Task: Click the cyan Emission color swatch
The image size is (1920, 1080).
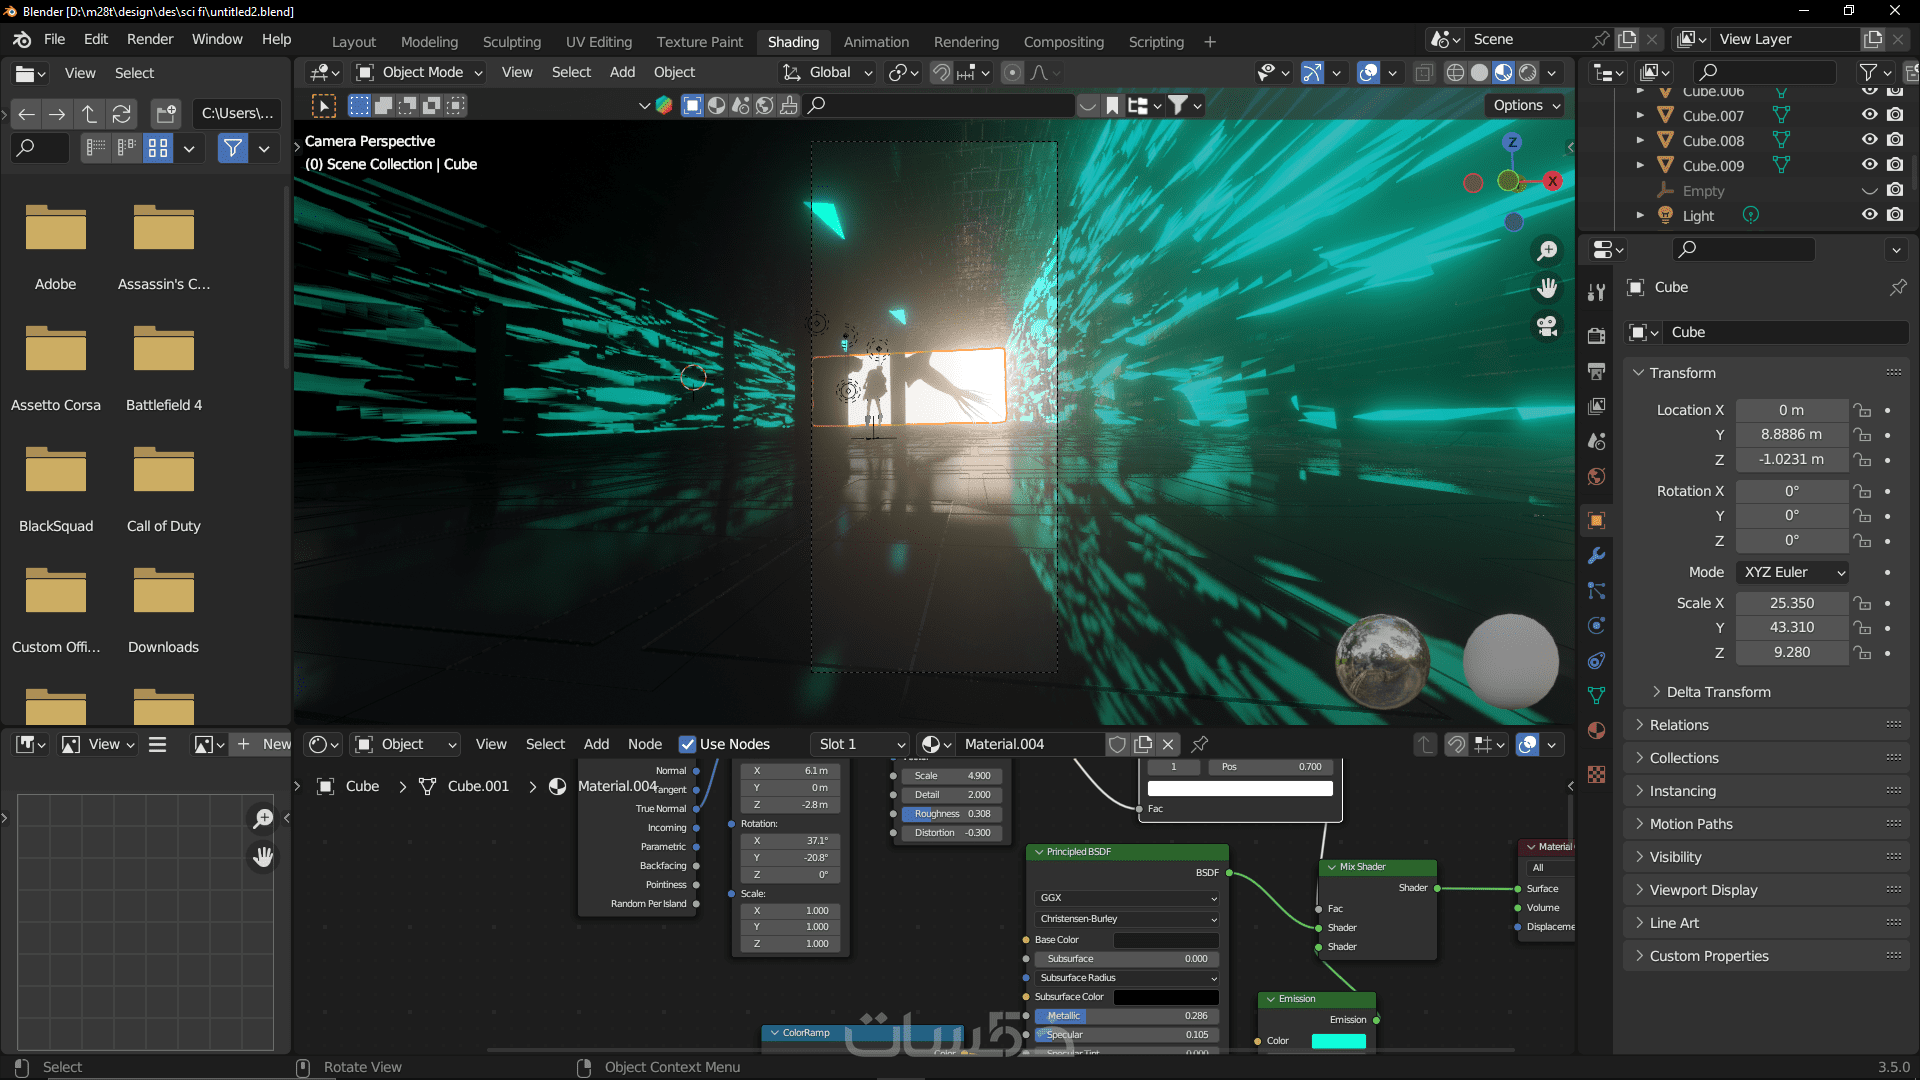Action: point(1338,1041)
